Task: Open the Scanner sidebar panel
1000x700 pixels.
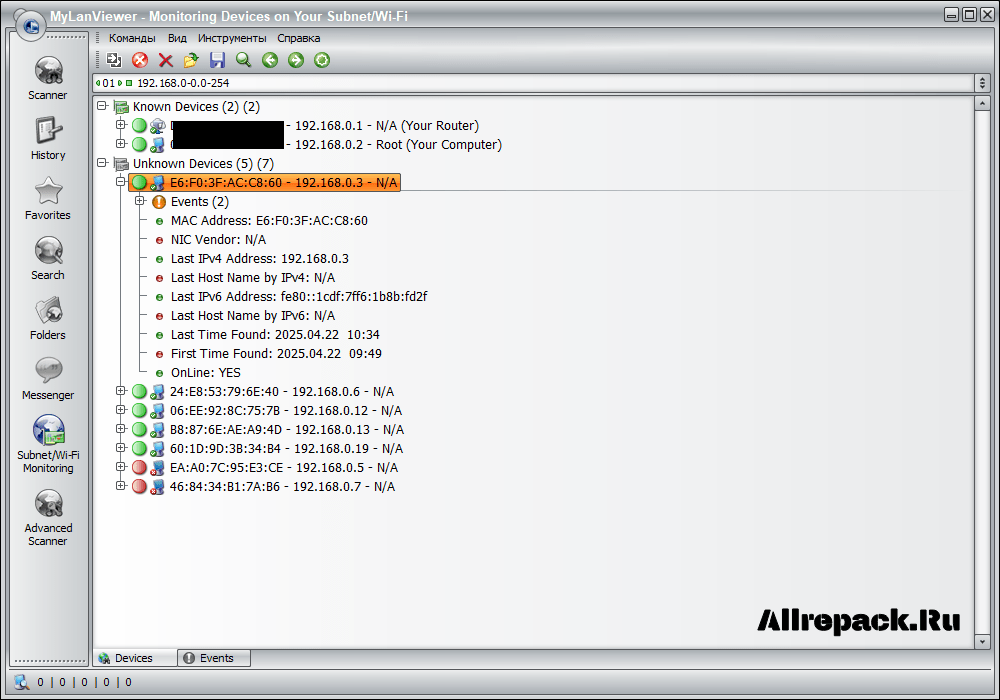Action: [48, 78]
